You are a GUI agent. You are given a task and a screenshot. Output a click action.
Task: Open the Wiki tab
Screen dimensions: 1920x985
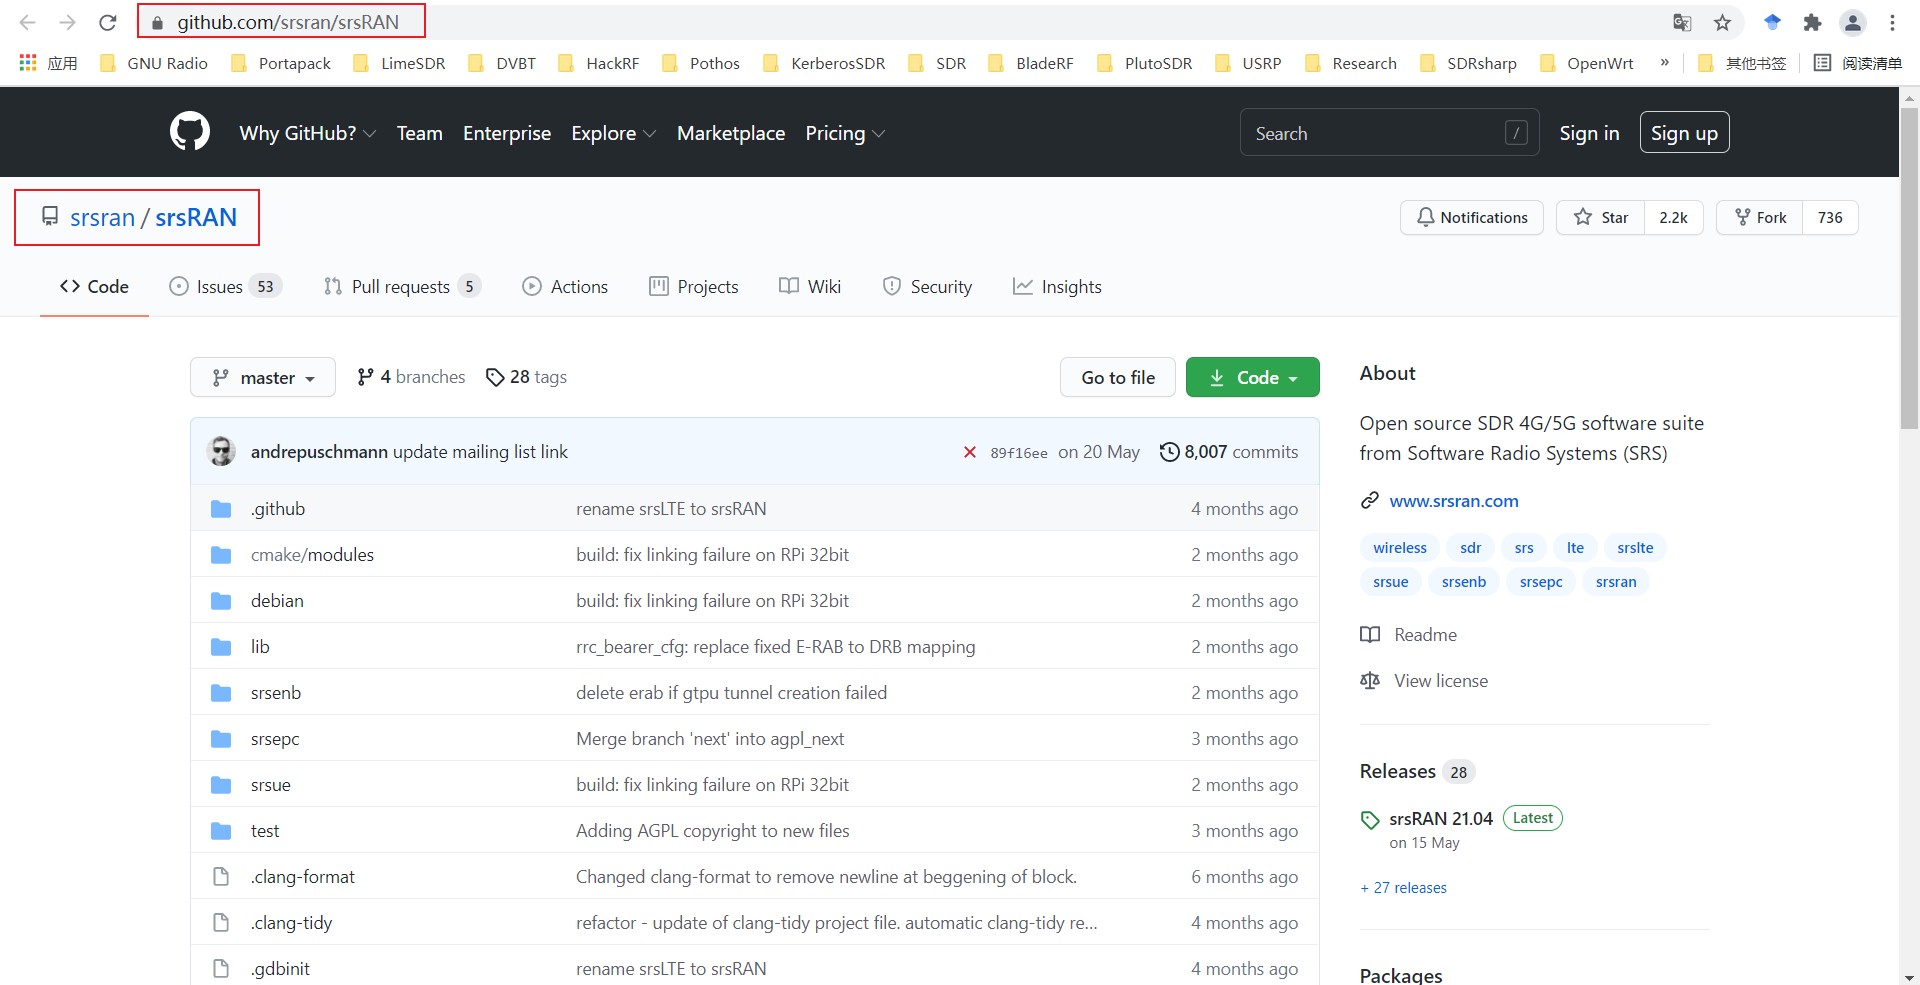(x=810, y=286)
